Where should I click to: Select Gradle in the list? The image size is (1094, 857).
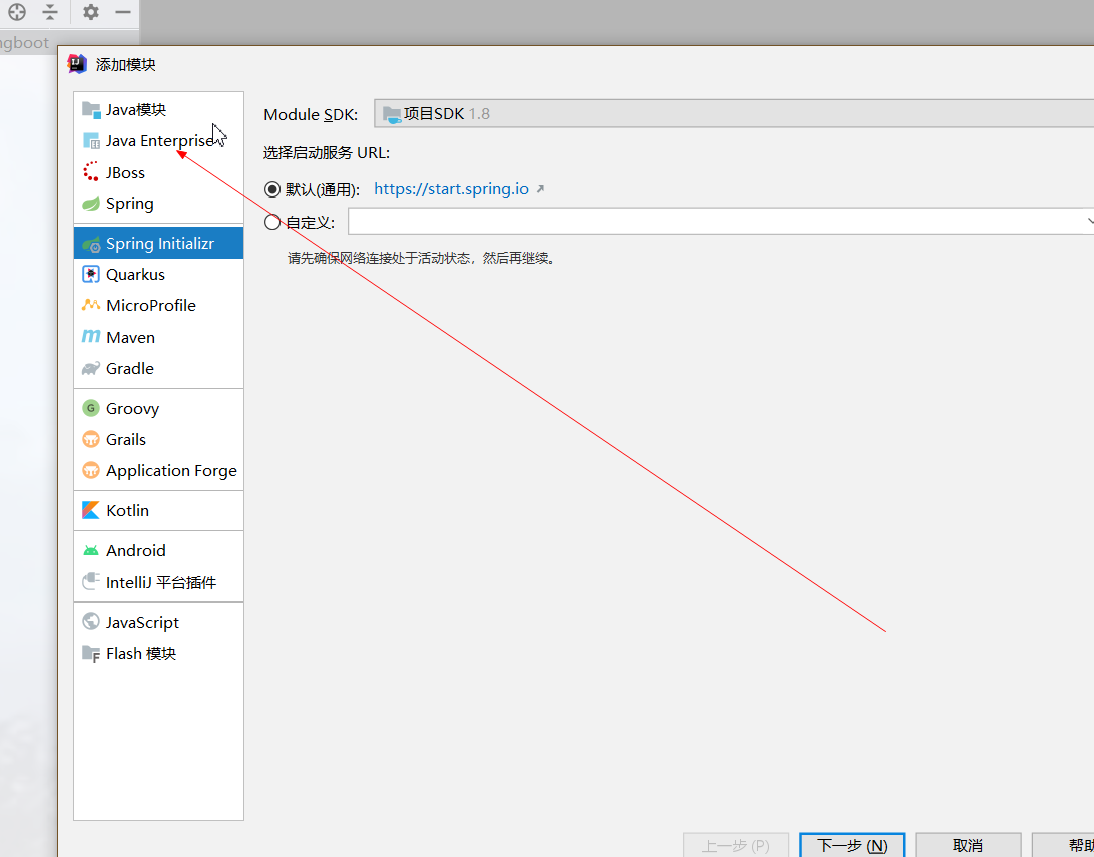pos(158,368)
